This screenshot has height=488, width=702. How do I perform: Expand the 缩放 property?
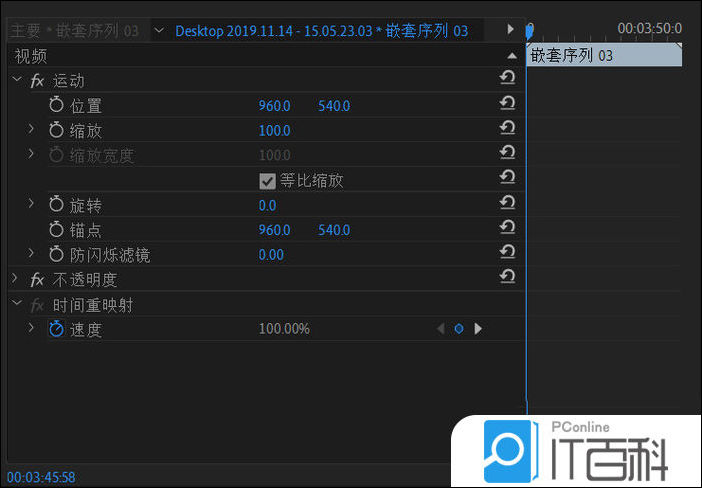(x=31, y=129)
